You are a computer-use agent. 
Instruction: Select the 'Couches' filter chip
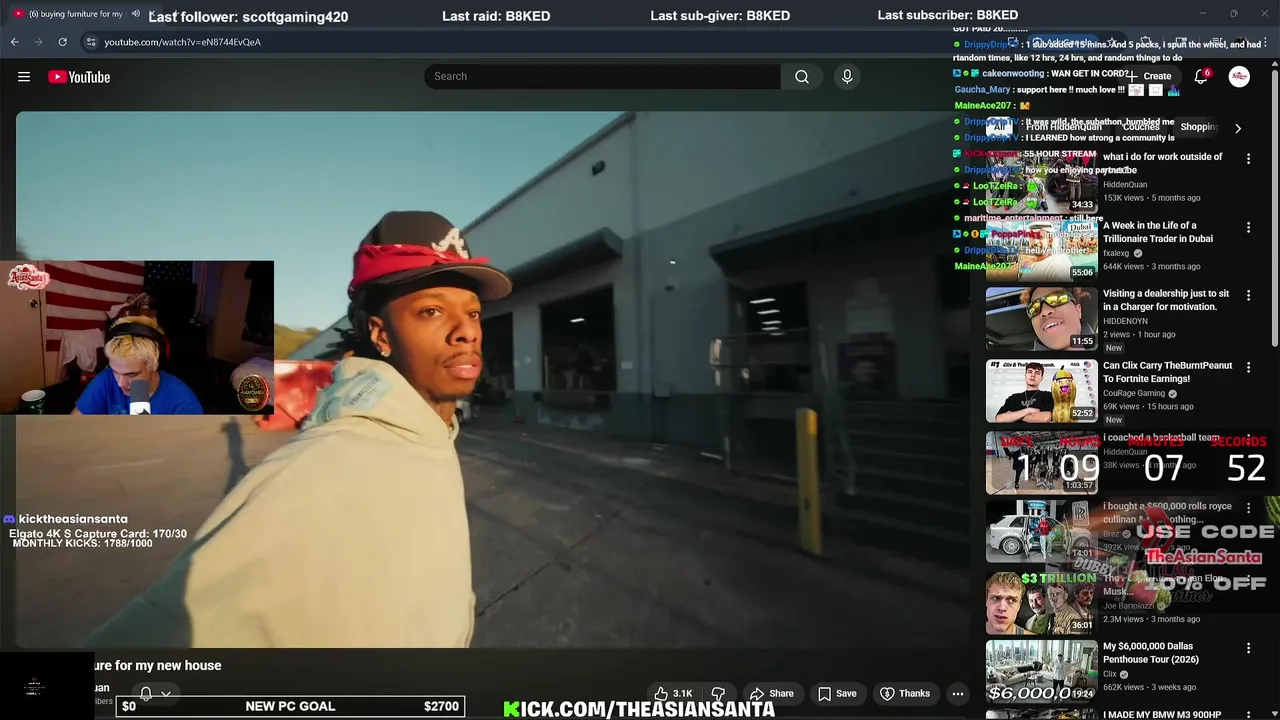point(1141,127)
